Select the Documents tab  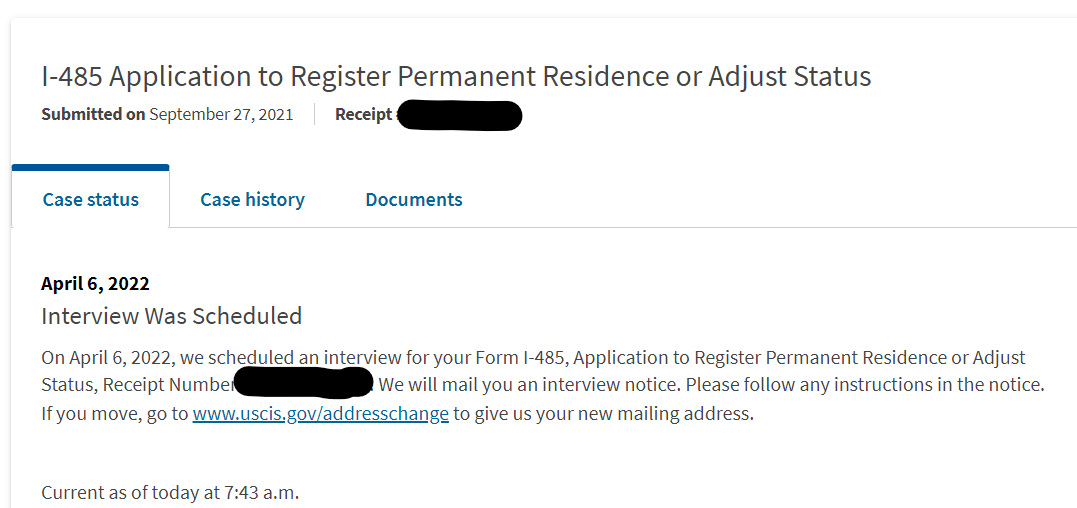click(414, 200)
